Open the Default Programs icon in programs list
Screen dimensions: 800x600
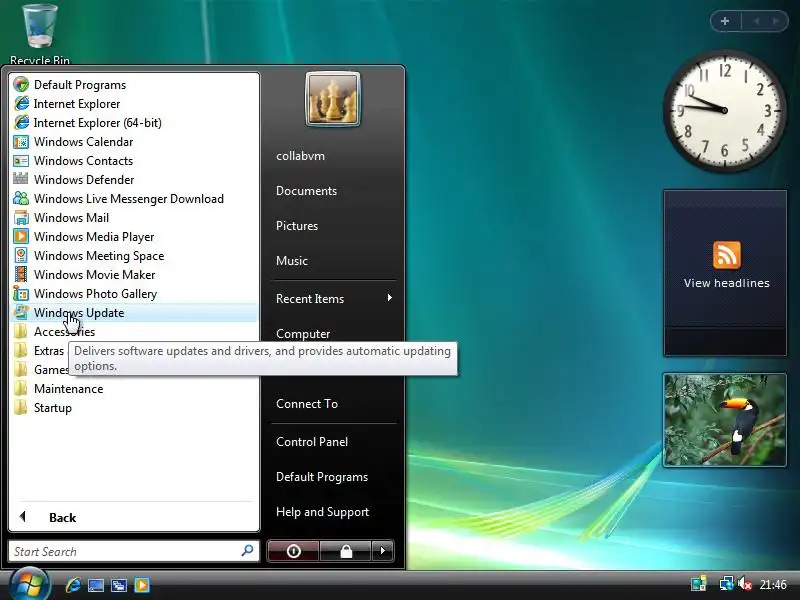21,84
